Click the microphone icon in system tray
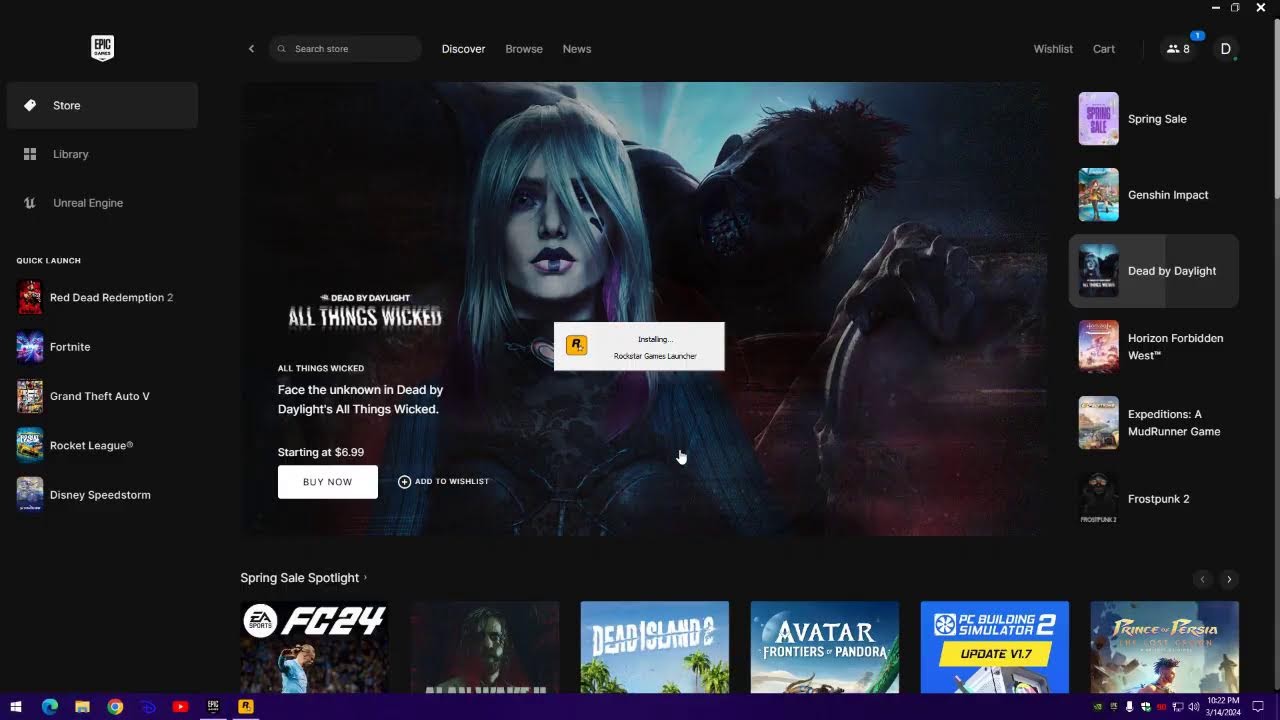Screen dimensions: 1280x720 (x=1129, y=707)
